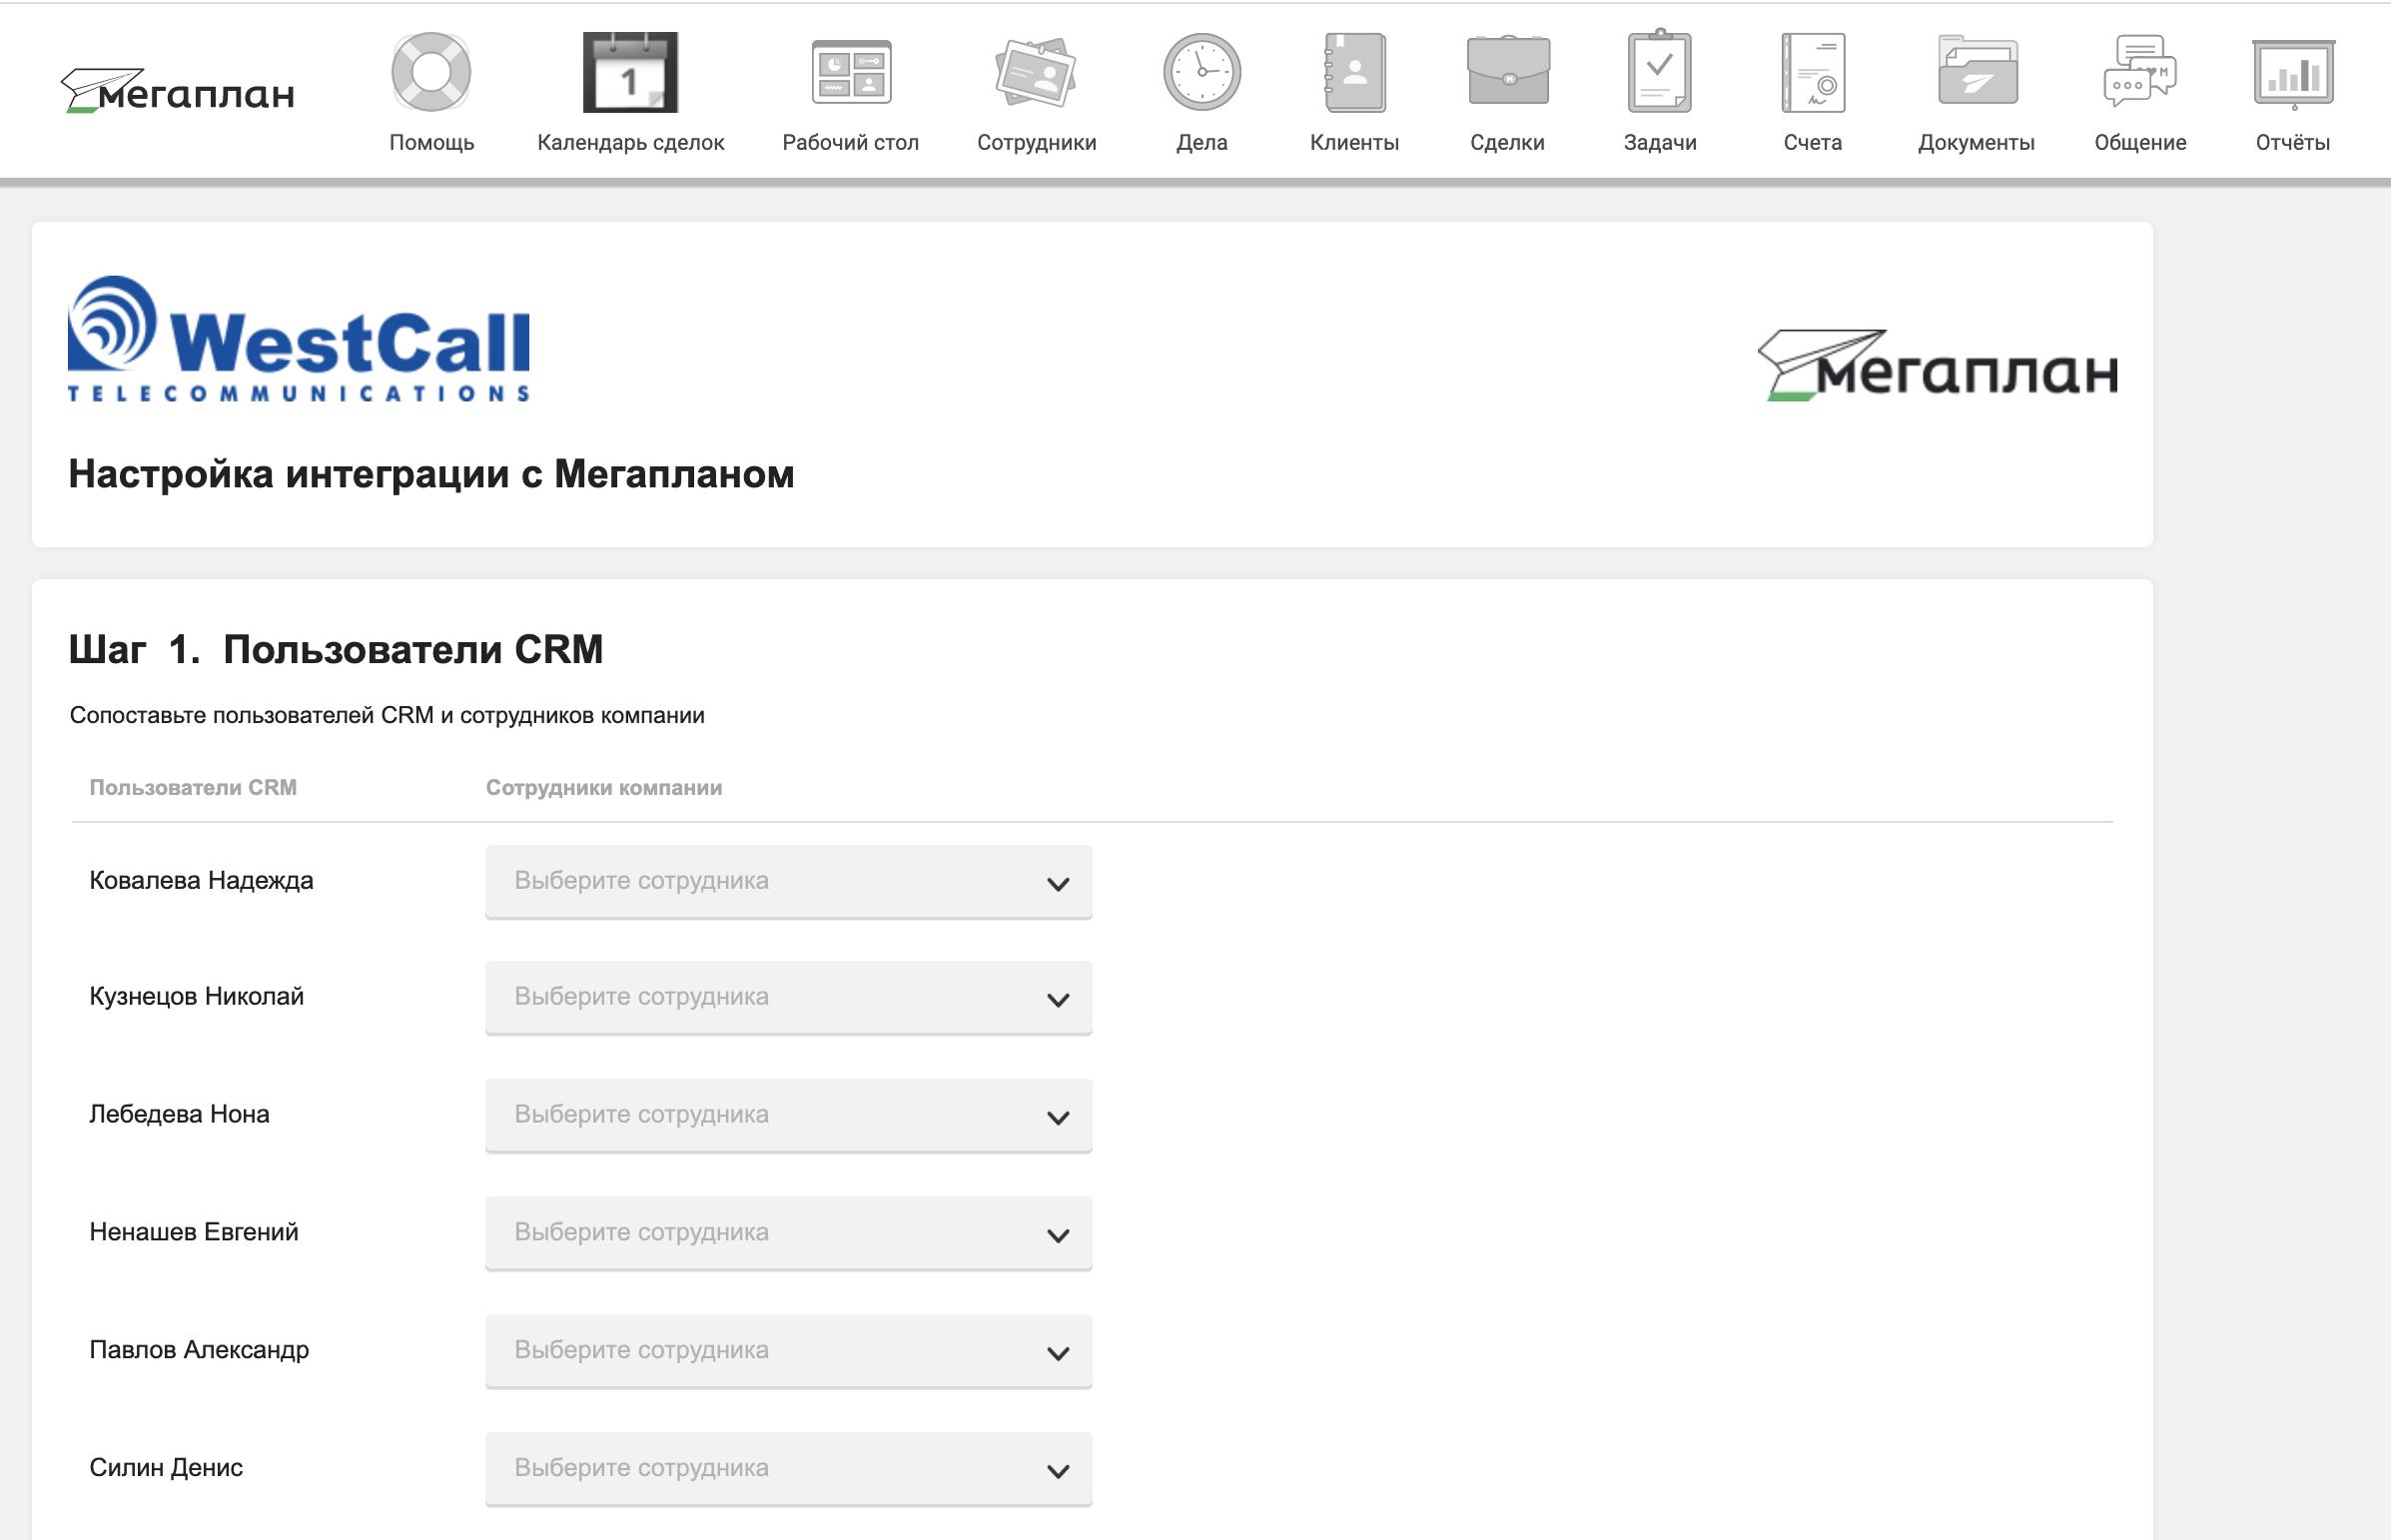Go to the Счета section label
Viewport: 2391px width, 1540px height.
point(1813,143)
